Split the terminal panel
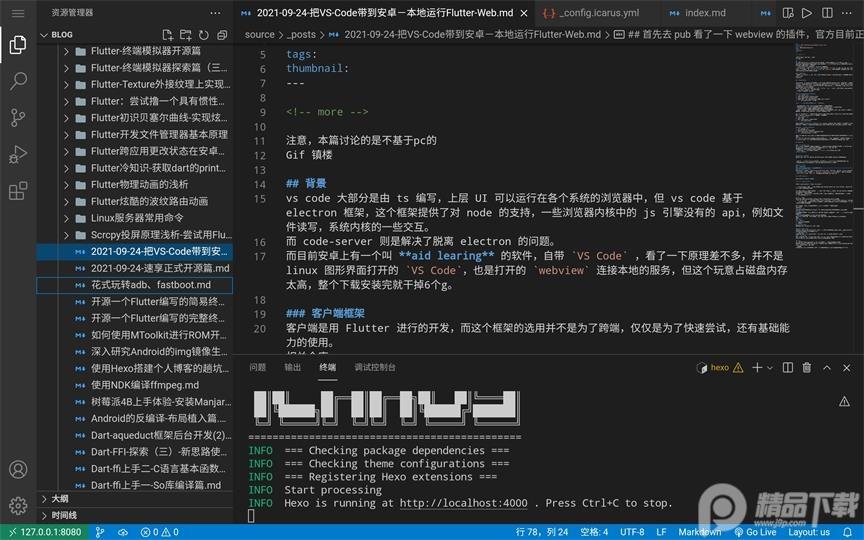 [x=782, y=367]
